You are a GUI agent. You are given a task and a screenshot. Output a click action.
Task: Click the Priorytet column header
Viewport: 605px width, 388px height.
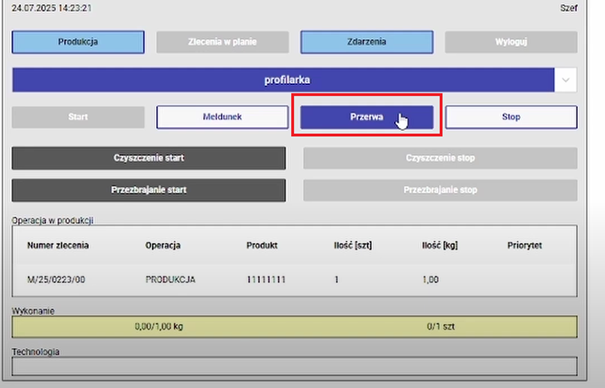524,246
